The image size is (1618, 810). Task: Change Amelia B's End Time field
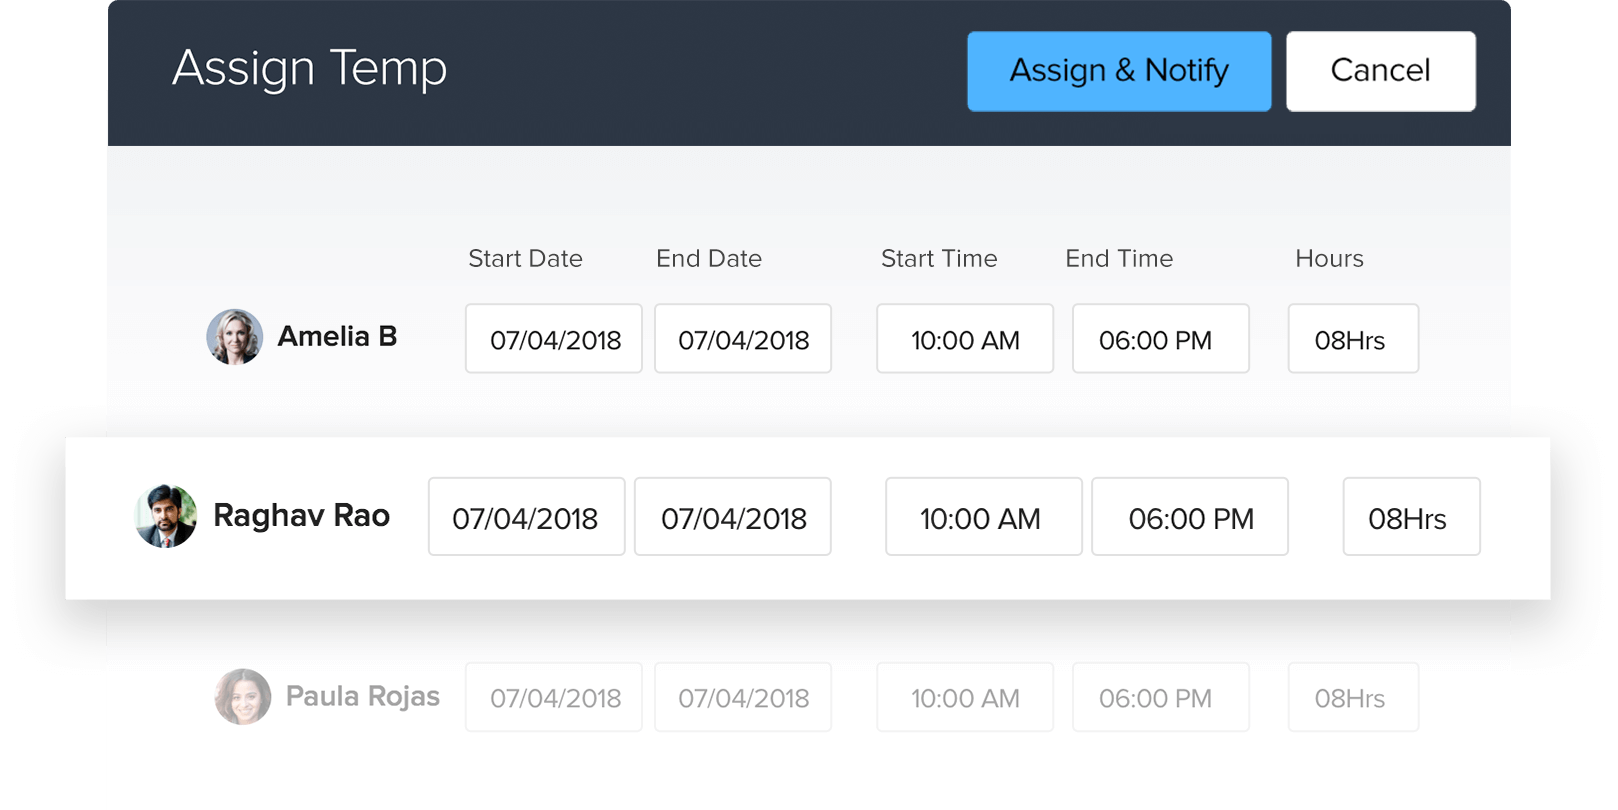point(1160,339)
